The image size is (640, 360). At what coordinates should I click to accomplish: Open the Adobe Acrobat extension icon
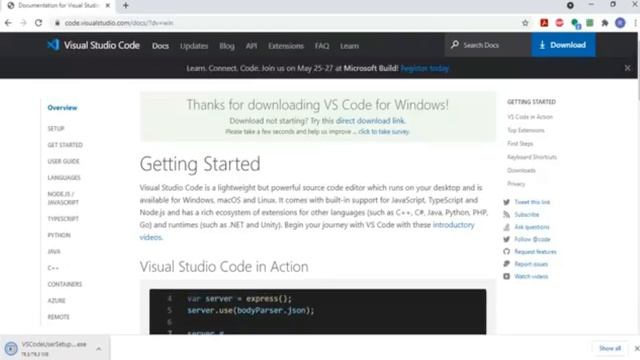pos(544,23)
